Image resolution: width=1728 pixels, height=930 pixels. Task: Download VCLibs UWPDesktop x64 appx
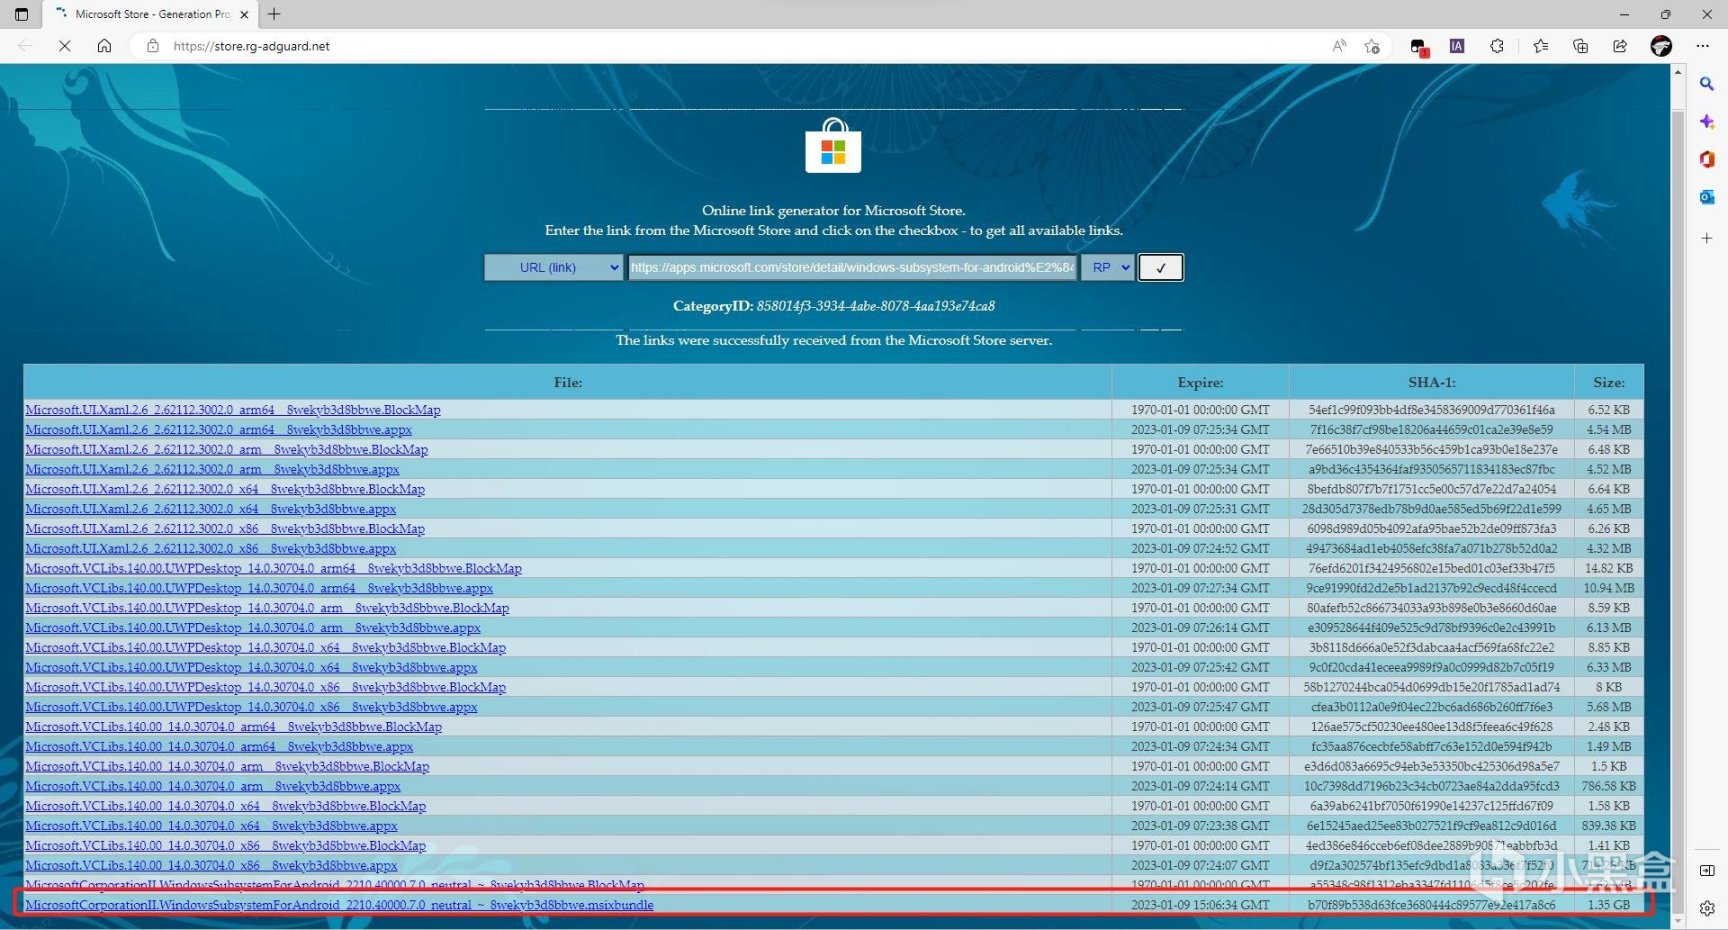(251, 667)
